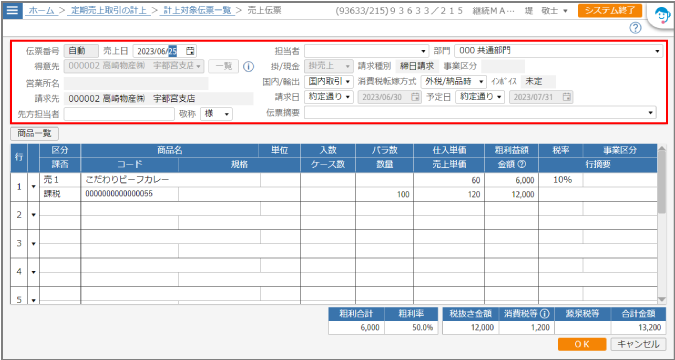Image resolution: width=675 pixels, height=360 pixels.
Task: Expand row 1 dropdown arrow
Action: (x=34, y=187)
